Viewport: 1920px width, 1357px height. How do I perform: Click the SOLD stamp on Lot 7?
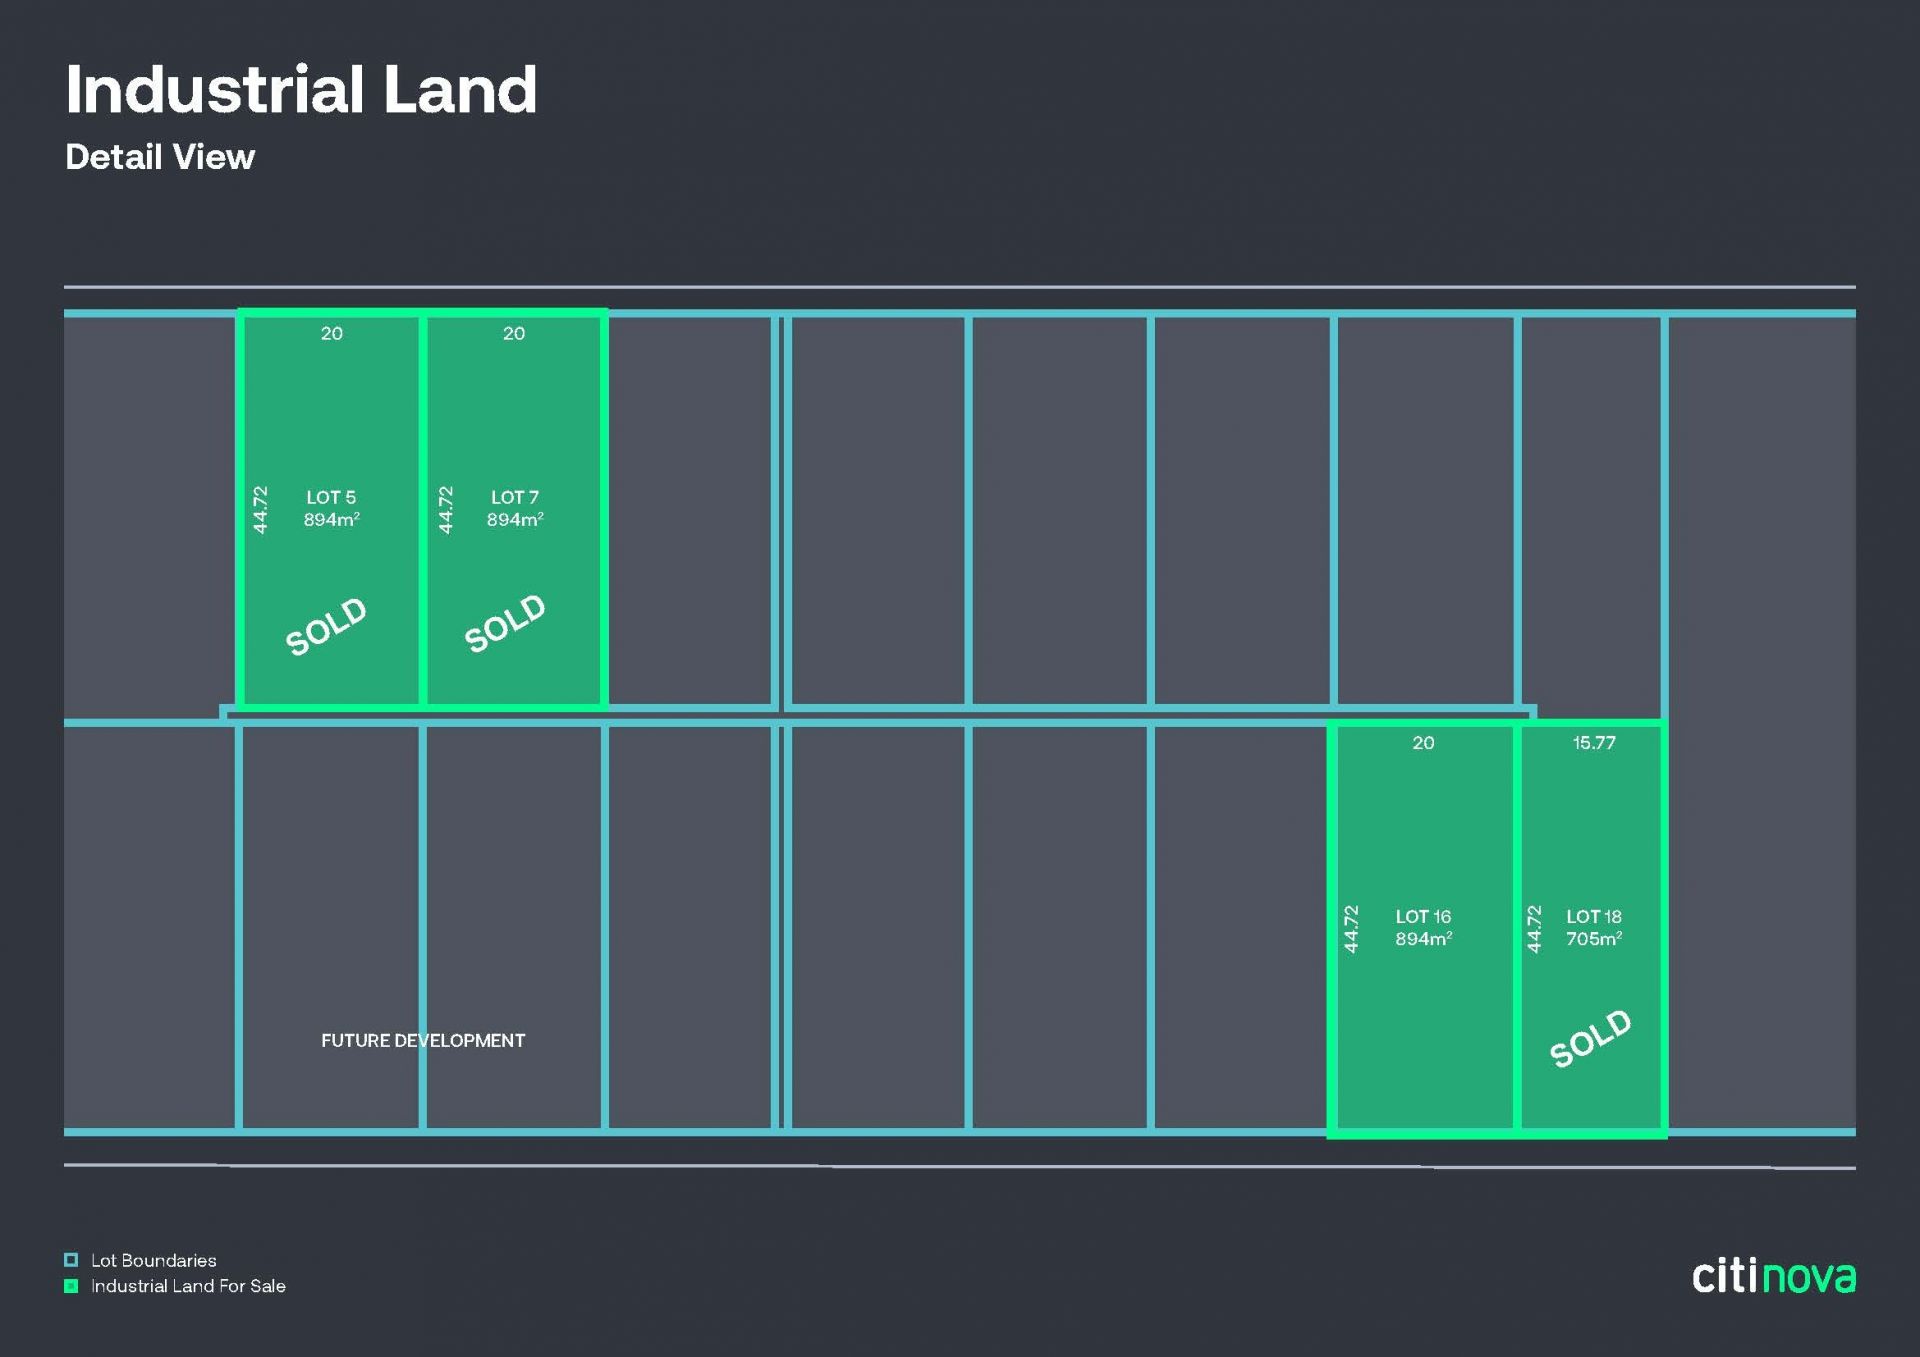pyautogui.click(x=505, y=623)
